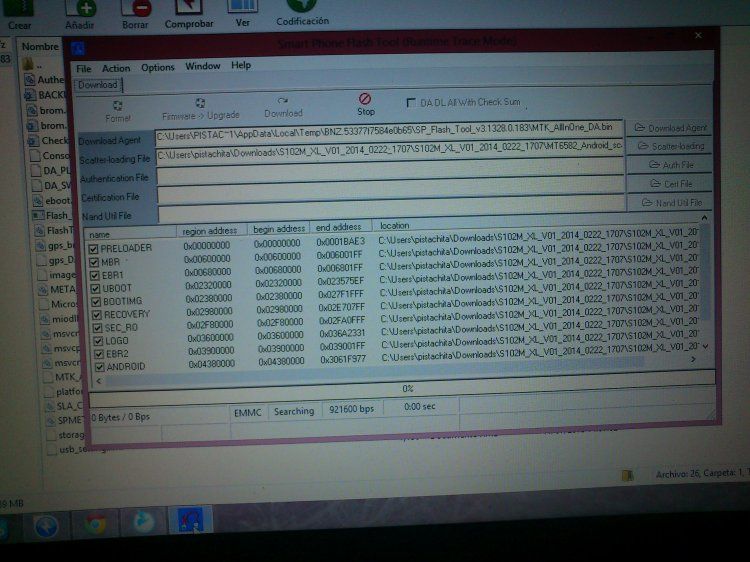The width and height of the screenshot is (750, 562).
Task: Click the Download Agent path field
Action: (389, 131)
